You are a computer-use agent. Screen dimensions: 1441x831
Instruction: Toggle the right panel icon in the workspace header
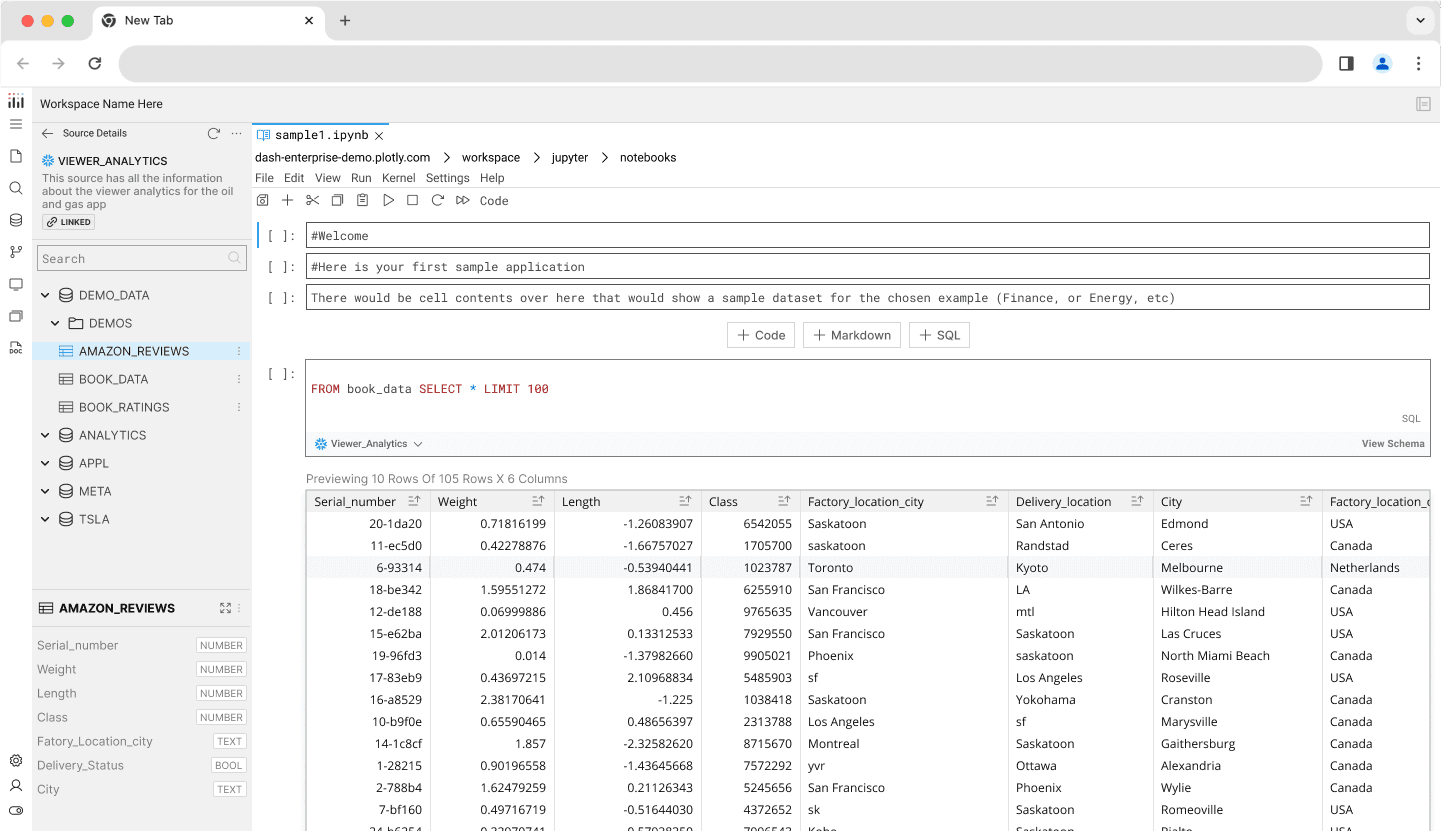[x=1423, y=104]
